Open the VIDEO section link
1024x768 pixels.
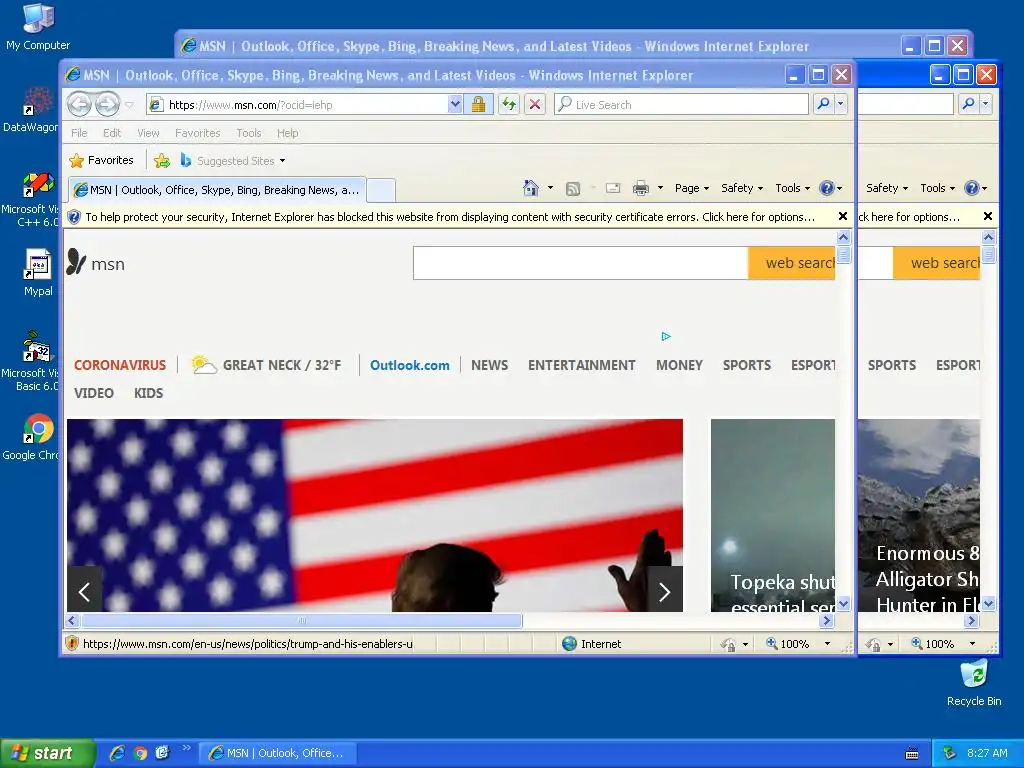click(93, 393)
